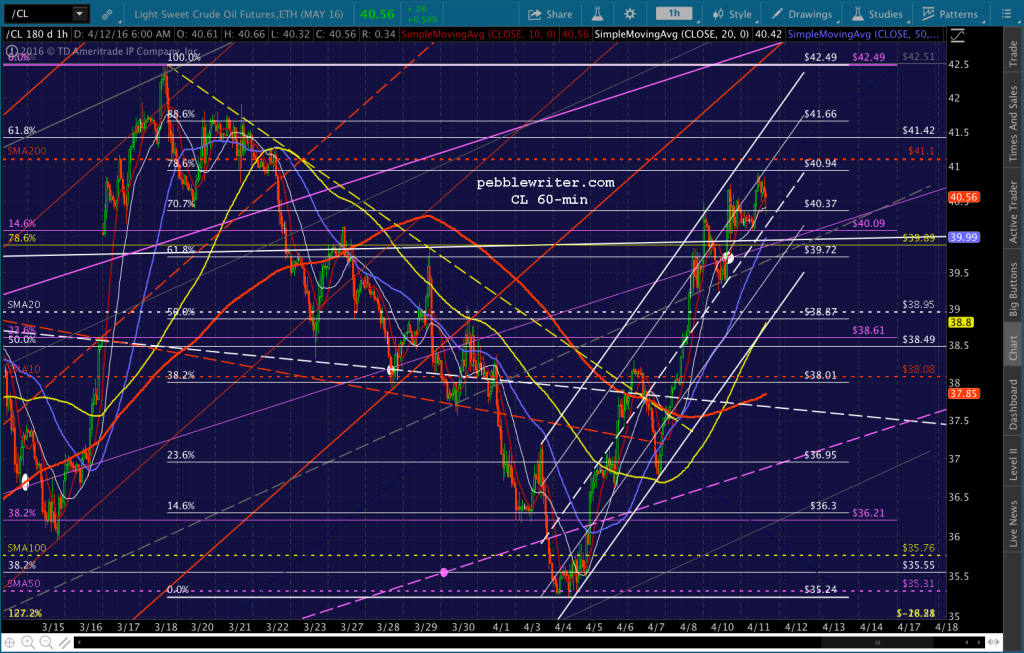Screen dimensions: 1024x653
Task: Click the blue 39.99 price bubble on axis
Action: pyautogui.click(x=964, y=237)
